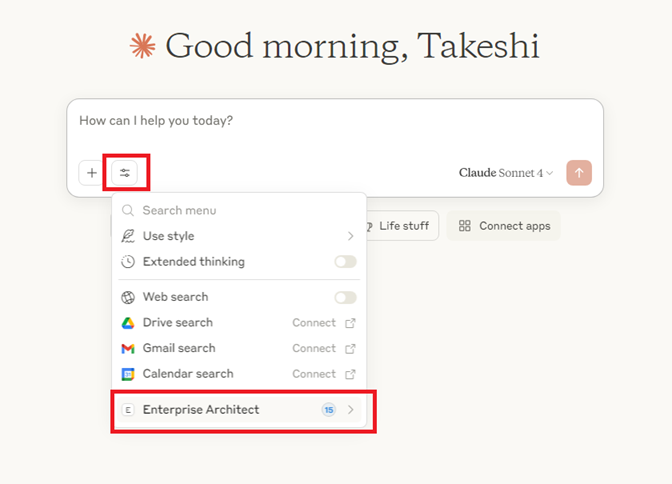Focus the Search menu input field
672x484 pixels.
[x=239, y=210]
